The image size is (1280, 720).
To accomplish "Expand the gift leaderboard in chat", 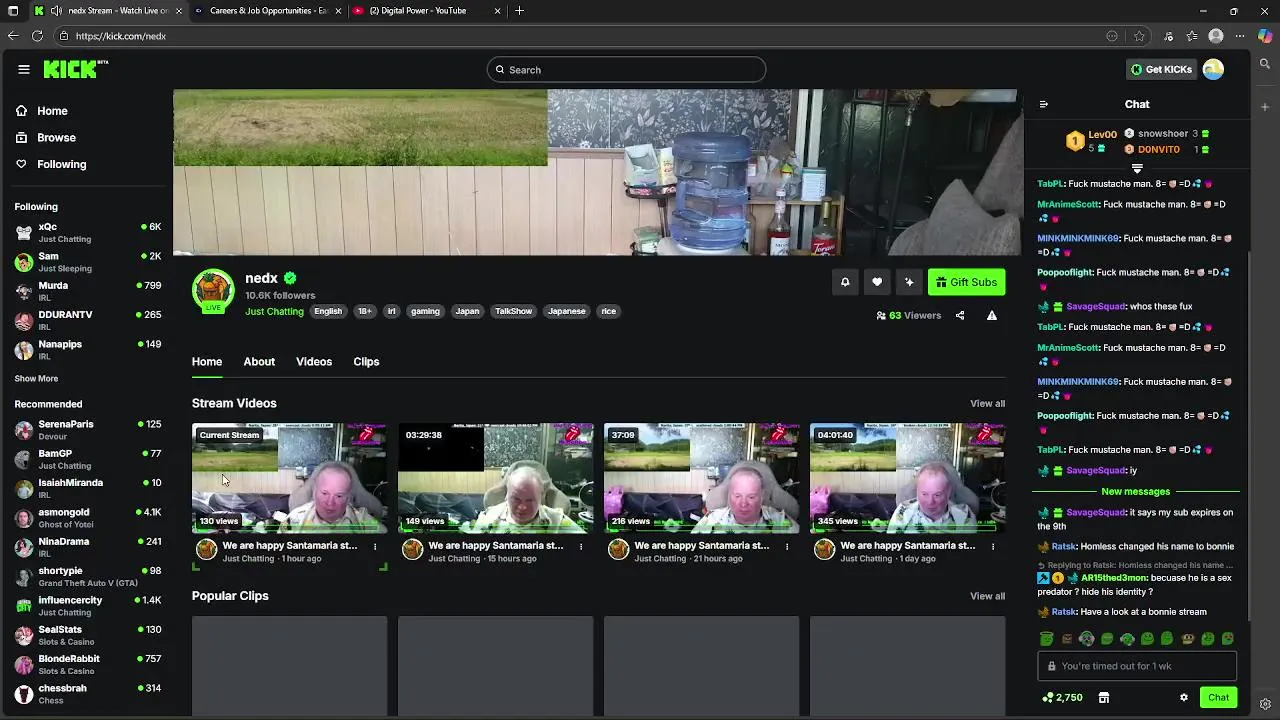I will point(1137,168).
